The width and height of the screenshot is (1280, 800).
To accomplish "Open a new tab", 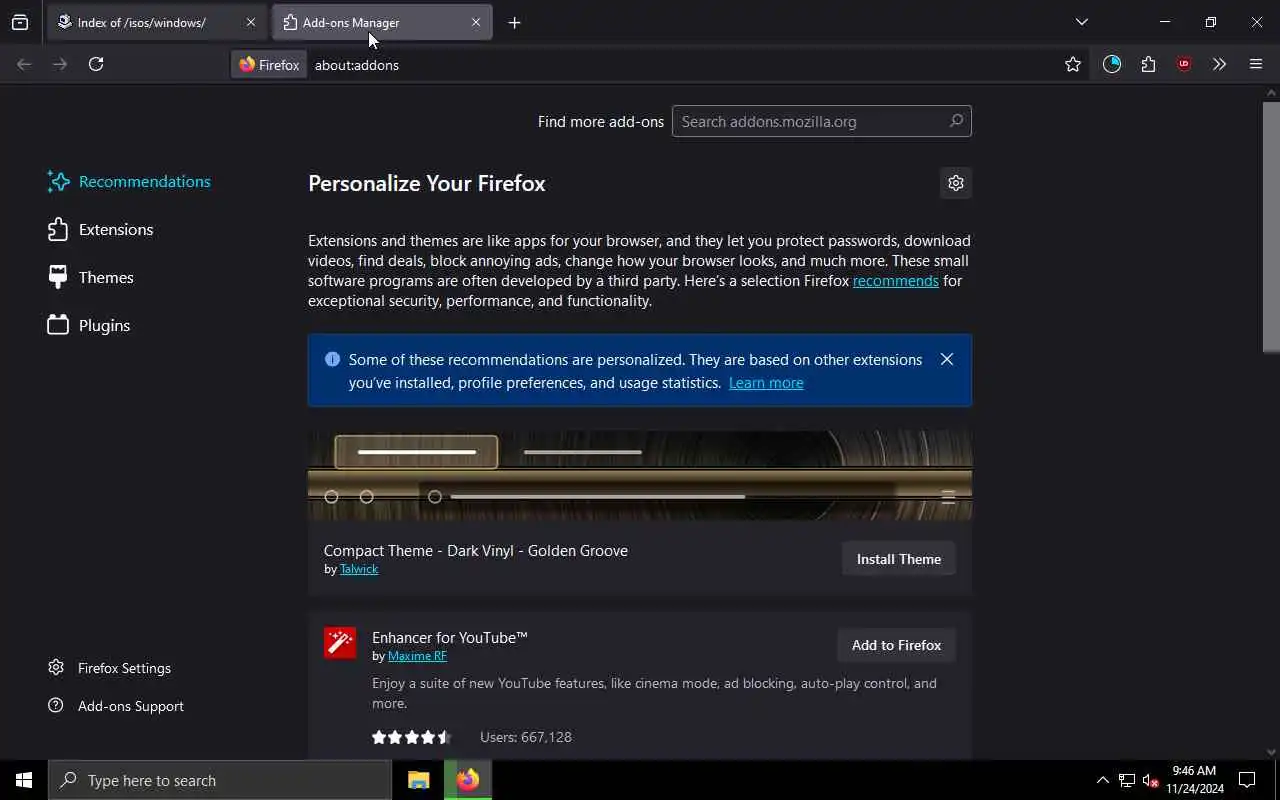I will point(514,22).
